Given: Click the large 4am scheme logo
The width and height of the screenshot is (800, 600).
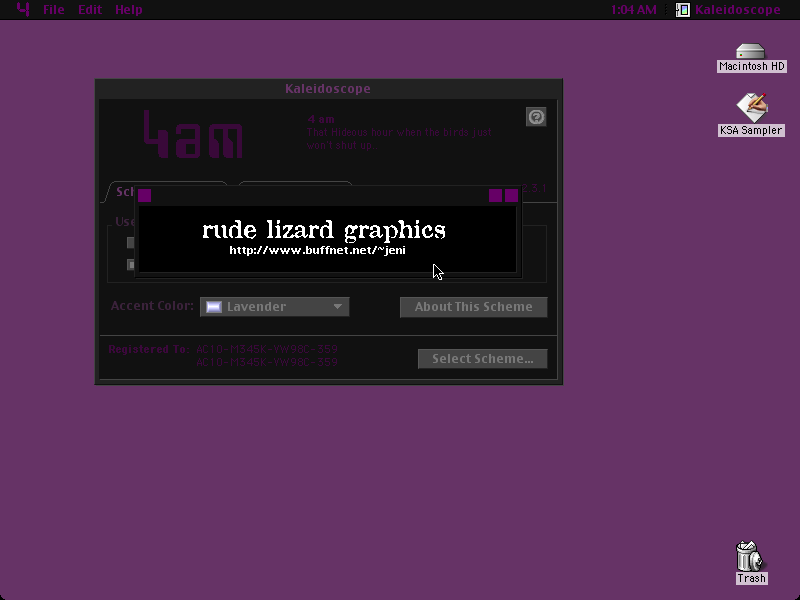Looking at the screenshot, I should 193,134.
